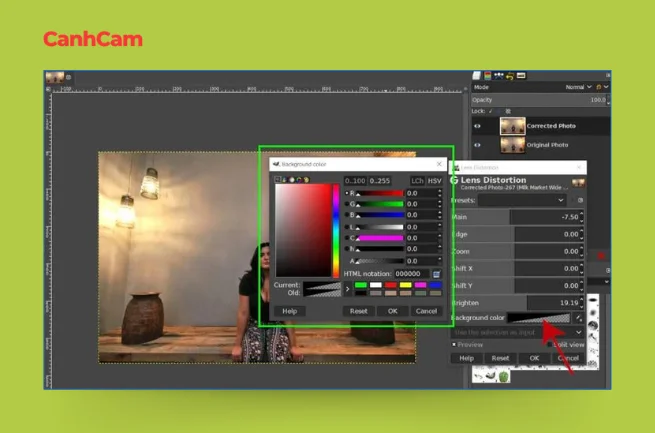
Task: Pick color with eyedropper beside HTML notation
Action: (437, 273)
